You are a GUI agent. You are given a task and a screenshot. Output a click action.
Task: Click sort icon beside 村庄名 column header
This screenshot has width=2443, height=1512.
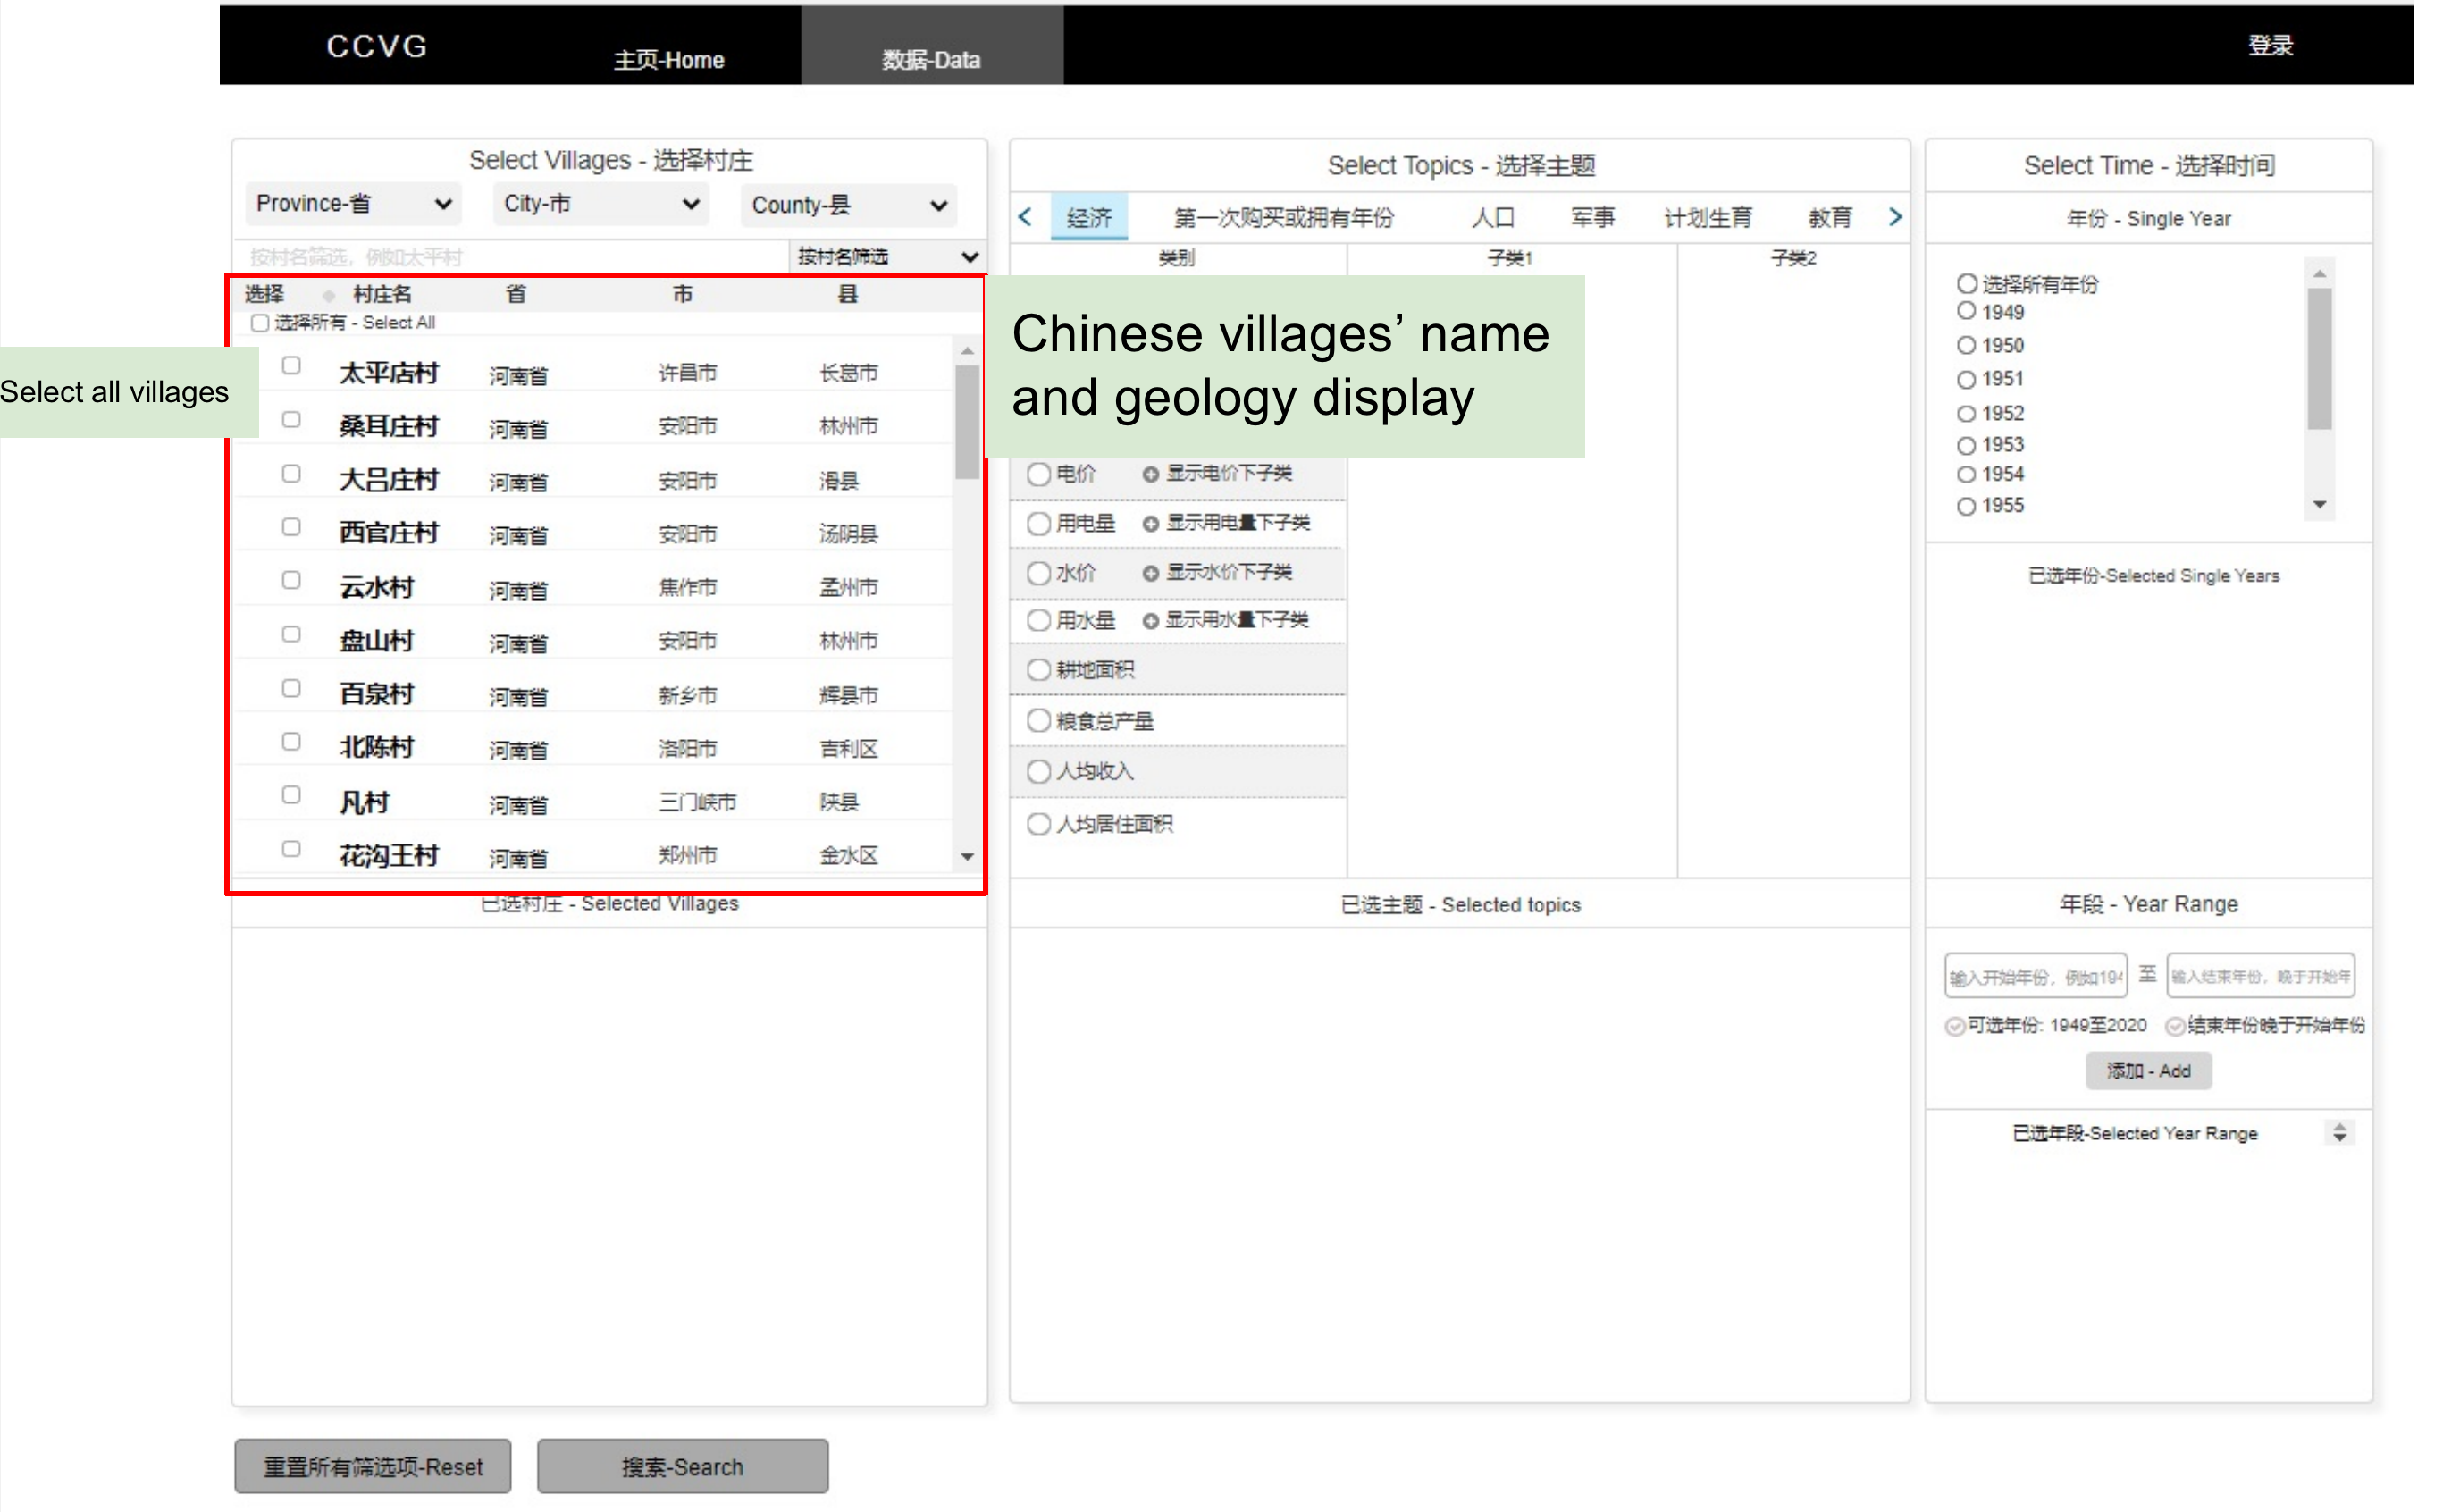click(328, 295)
